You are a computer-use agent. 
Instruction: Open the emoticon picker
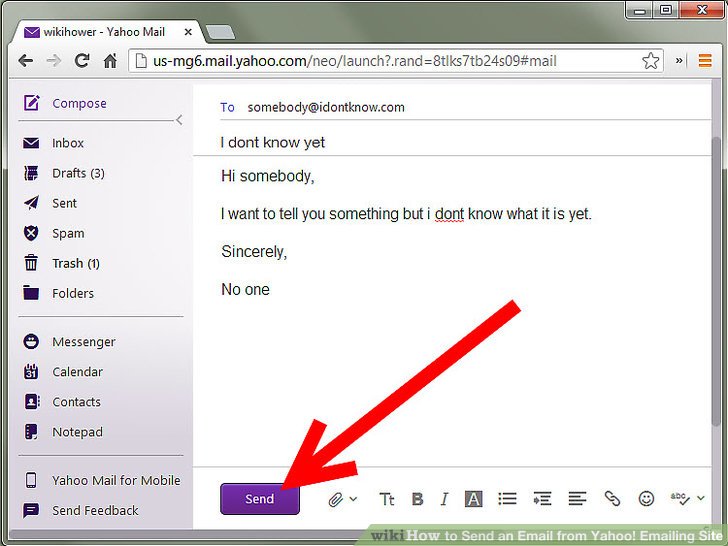646,499
